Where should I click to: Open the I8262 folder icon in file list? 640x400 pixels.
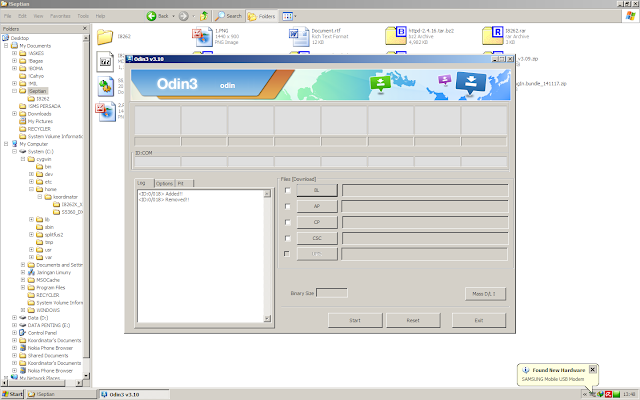pyautogui.click(x=105, y=37)
